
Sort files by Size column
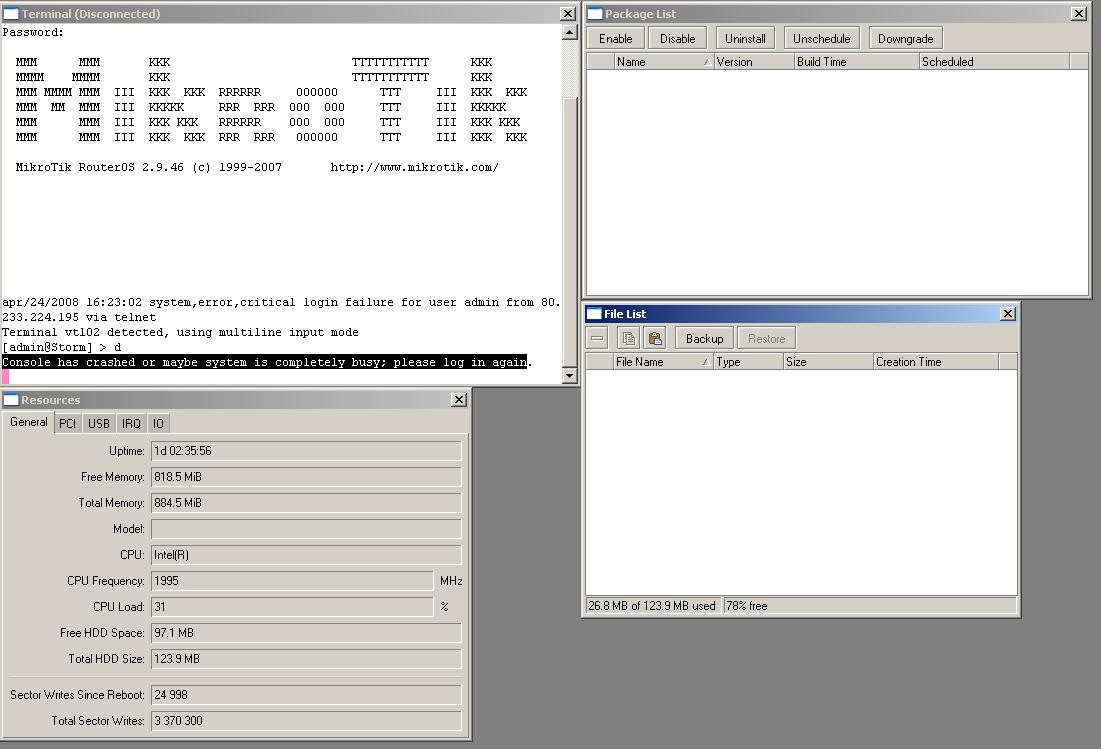(829, 362)
